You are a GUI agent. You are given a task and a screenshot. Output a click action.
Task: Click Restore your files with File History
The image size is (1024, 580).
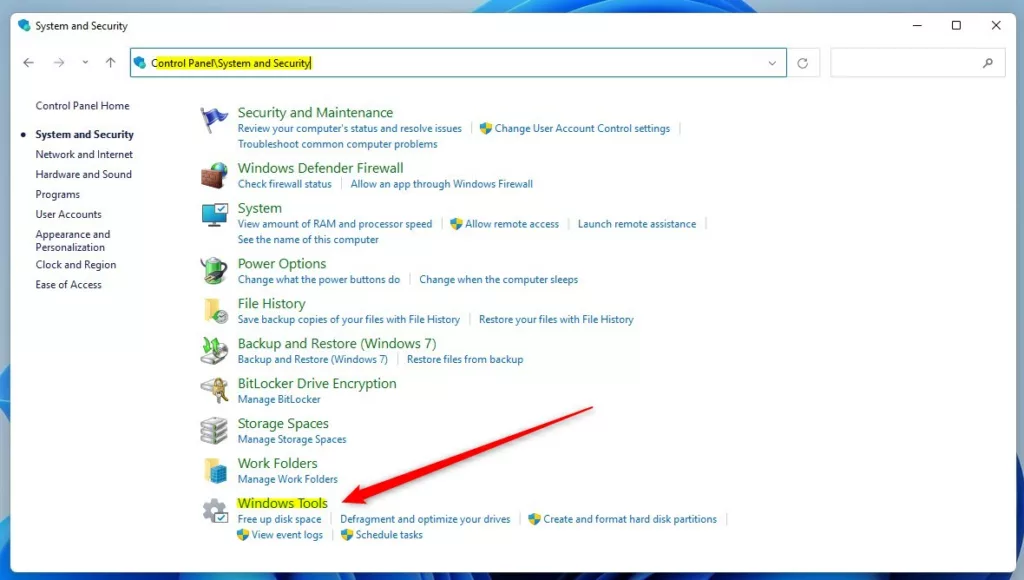click(x=556, y=319)
